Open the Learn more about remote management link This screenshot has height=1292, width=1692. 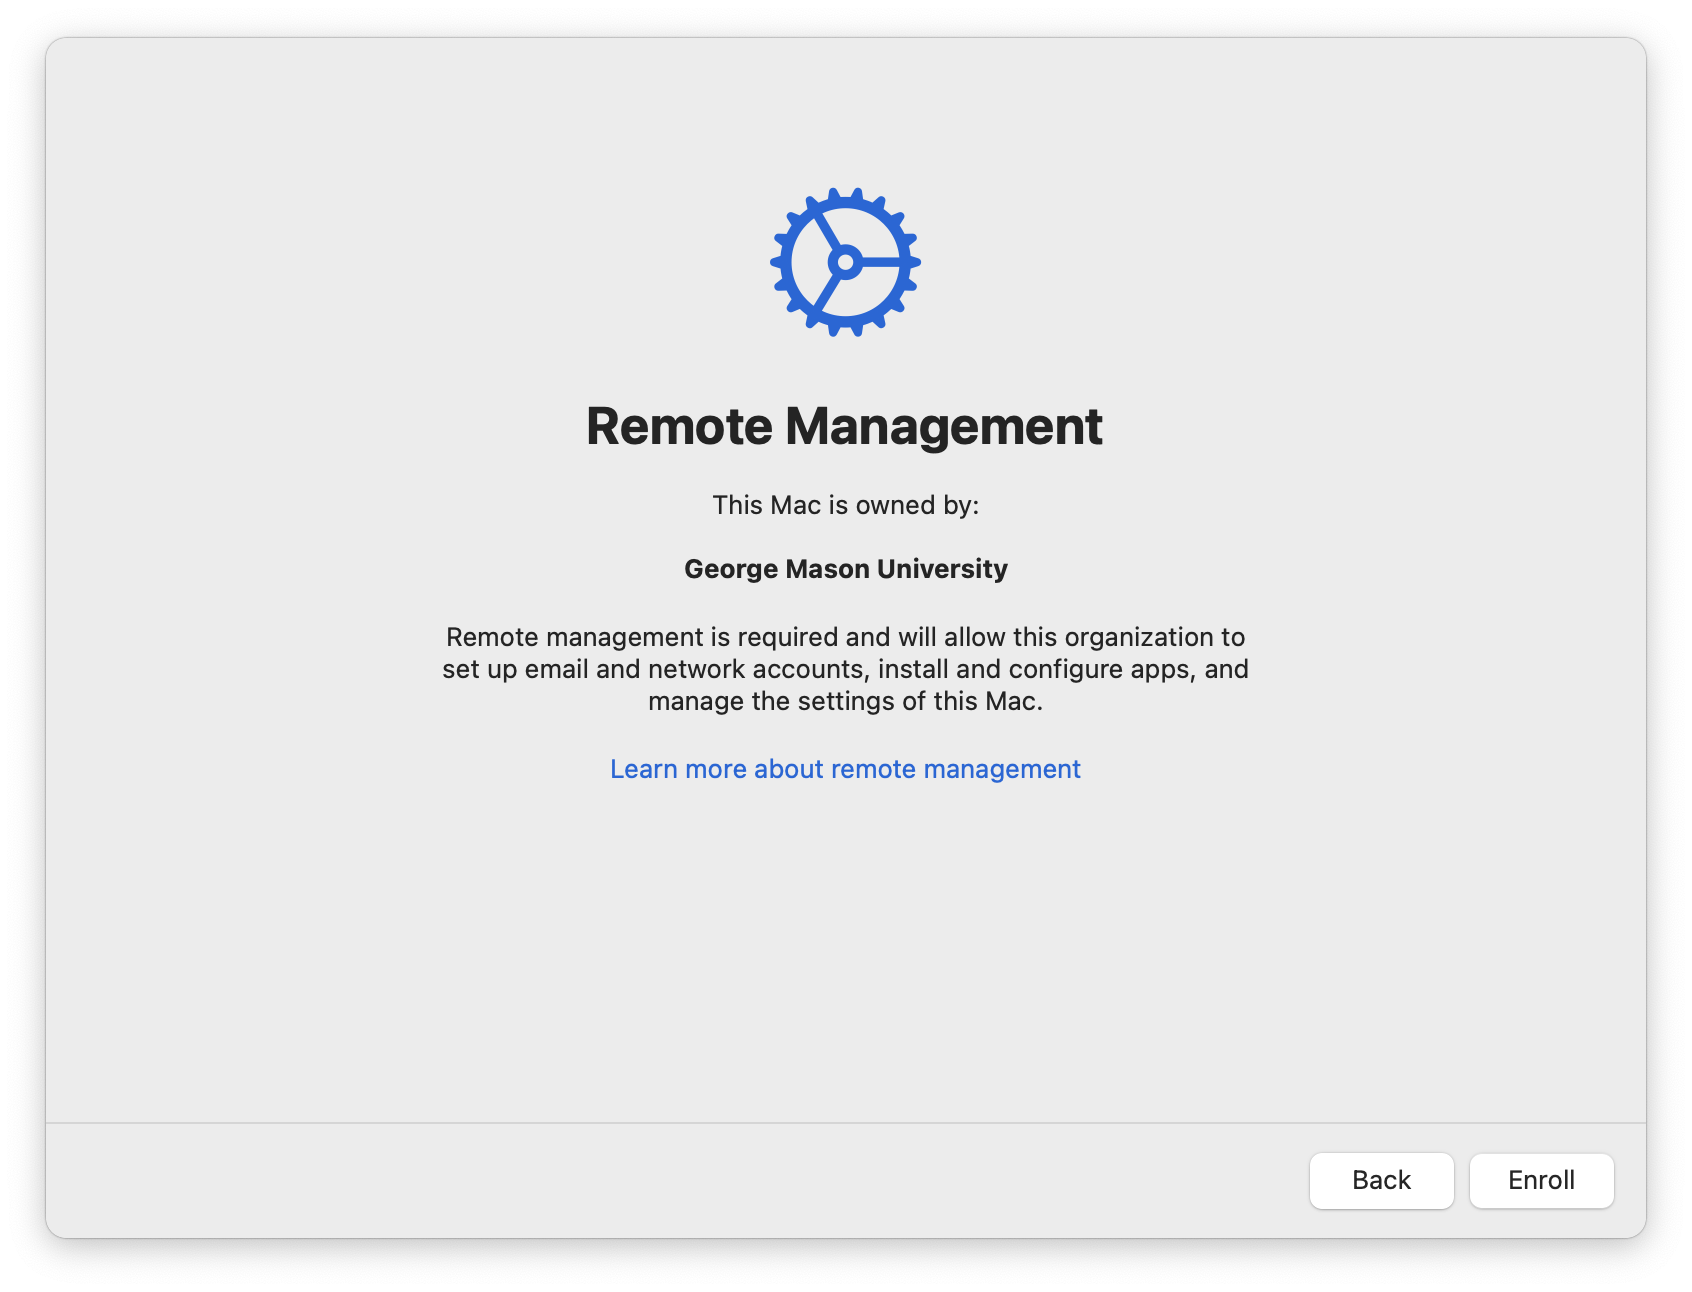click(x=845, y=769)
